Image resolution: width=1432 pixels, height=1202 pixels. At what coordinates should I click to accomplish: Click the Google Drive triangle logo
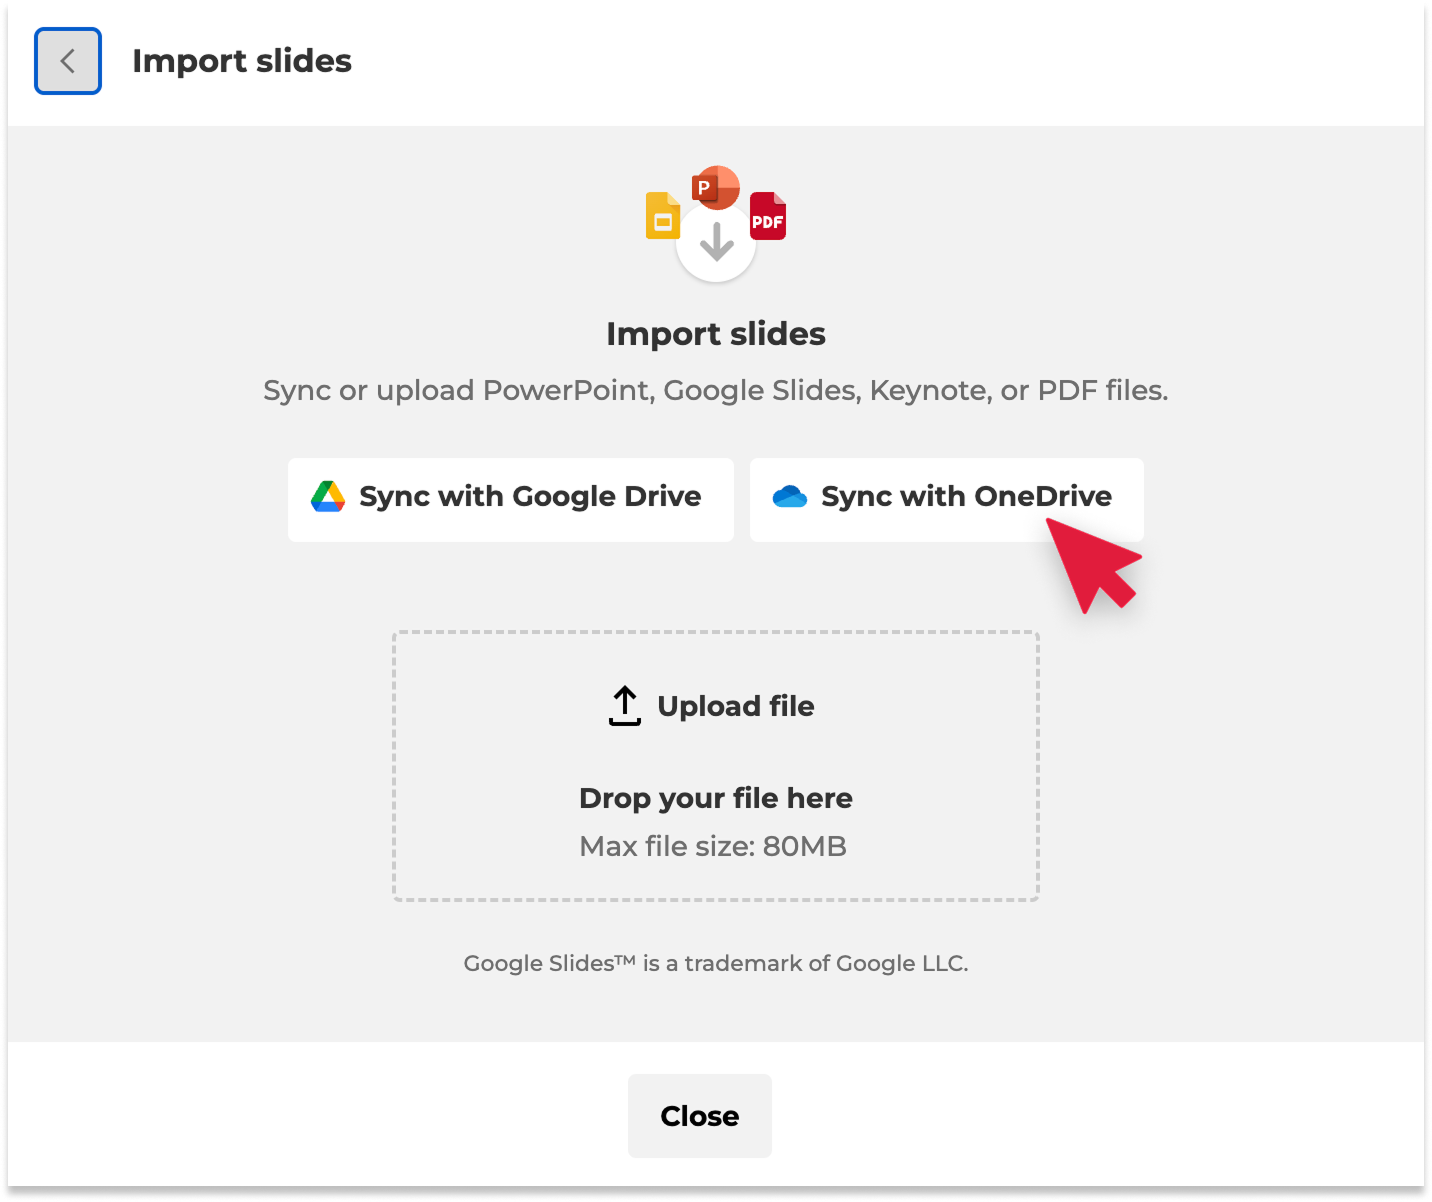(328, 497)
